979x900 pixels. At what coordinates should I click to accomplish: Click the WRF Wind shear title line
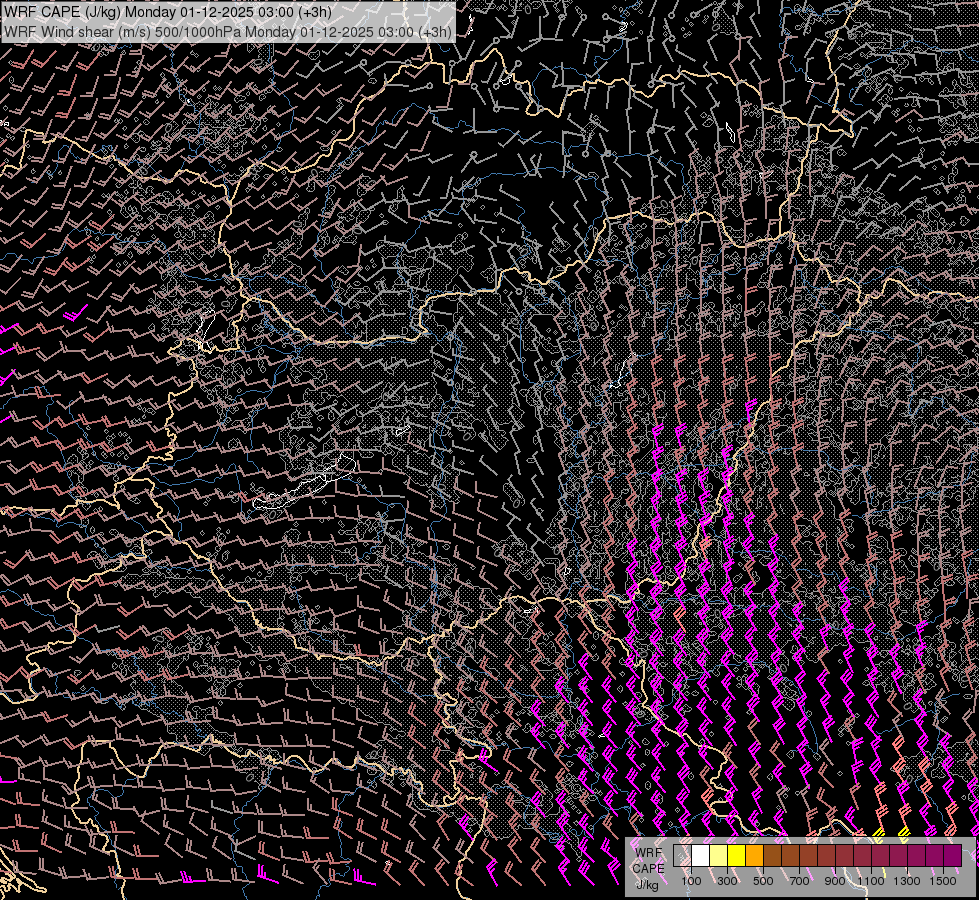pos(227,31)
